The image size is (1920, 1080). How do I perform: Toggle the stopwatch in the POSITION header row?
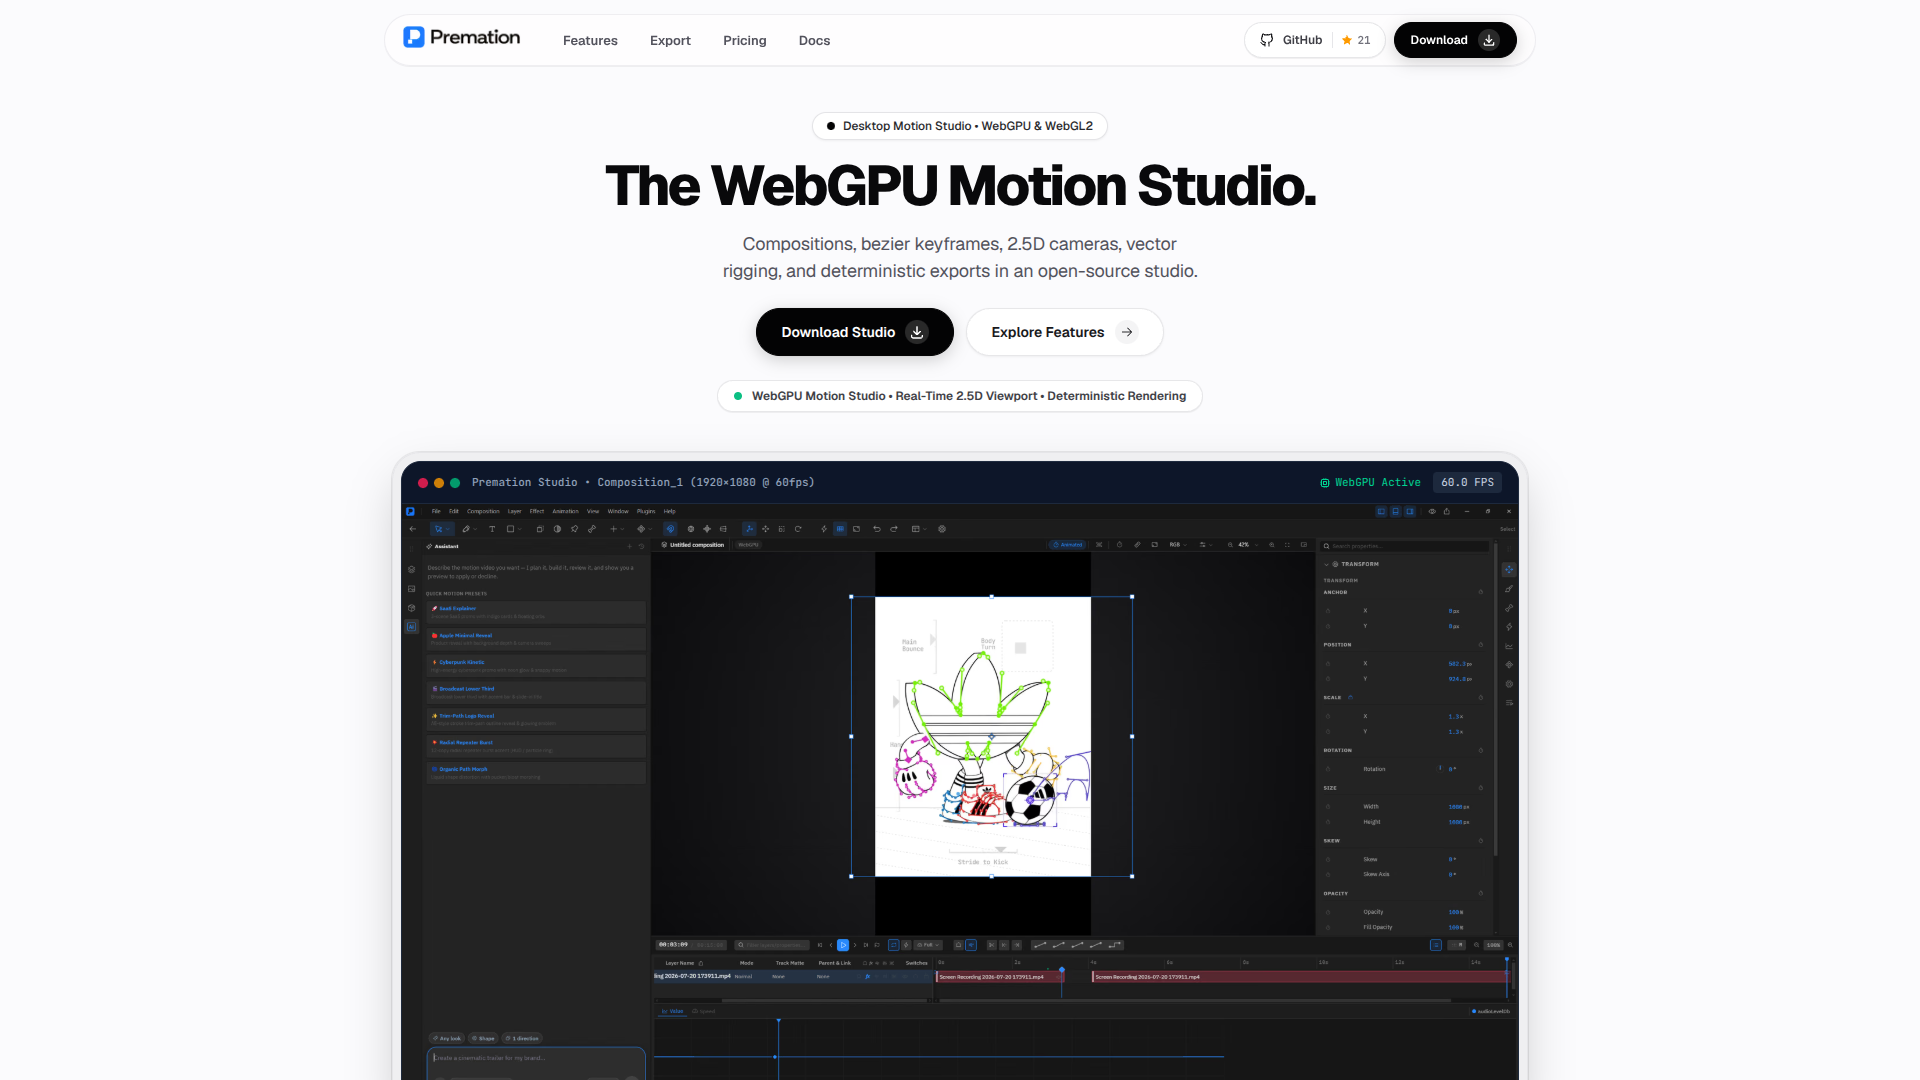click(1481, 645)
